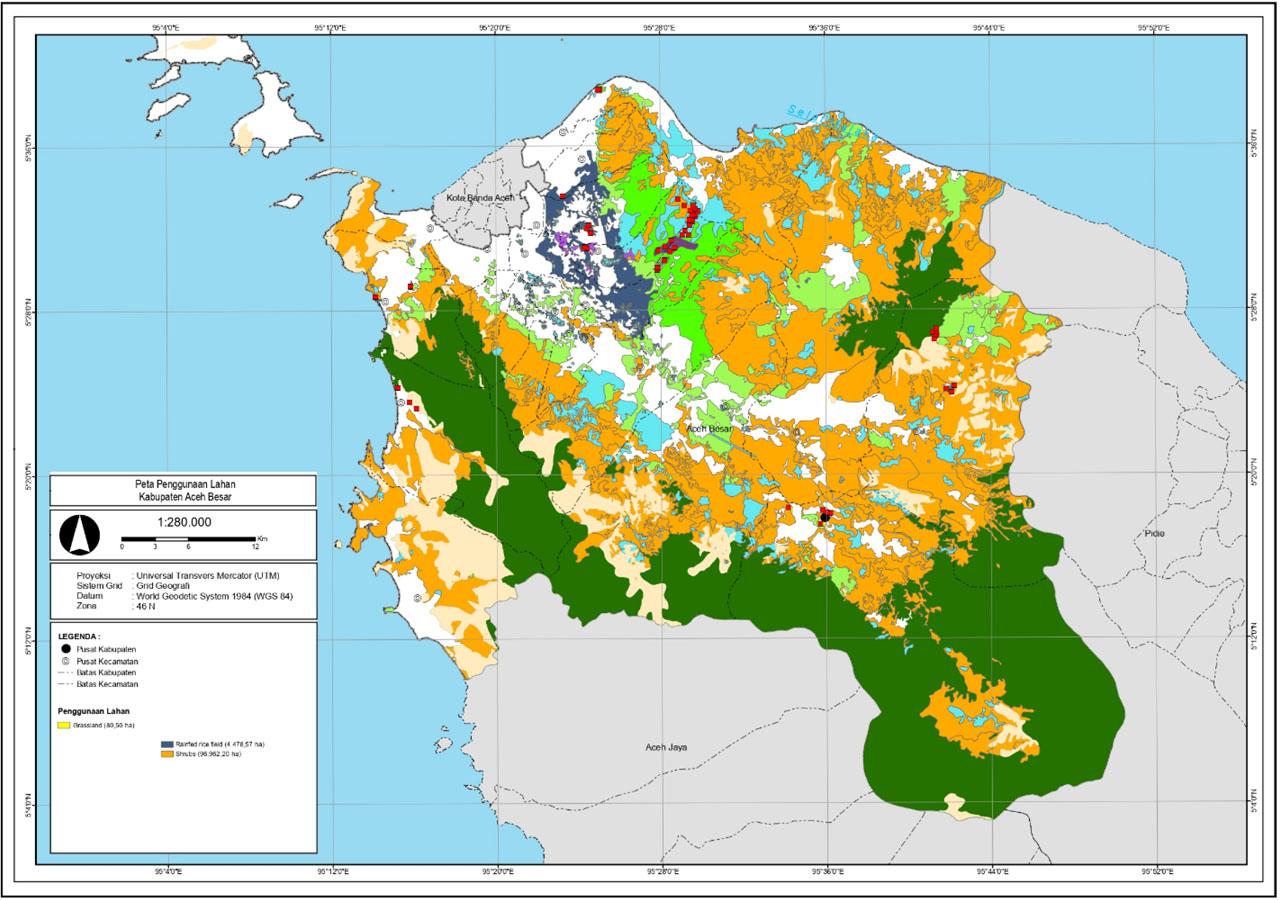Click the Batas Kecamatan line symbol in legend

[x=65, y=685]
